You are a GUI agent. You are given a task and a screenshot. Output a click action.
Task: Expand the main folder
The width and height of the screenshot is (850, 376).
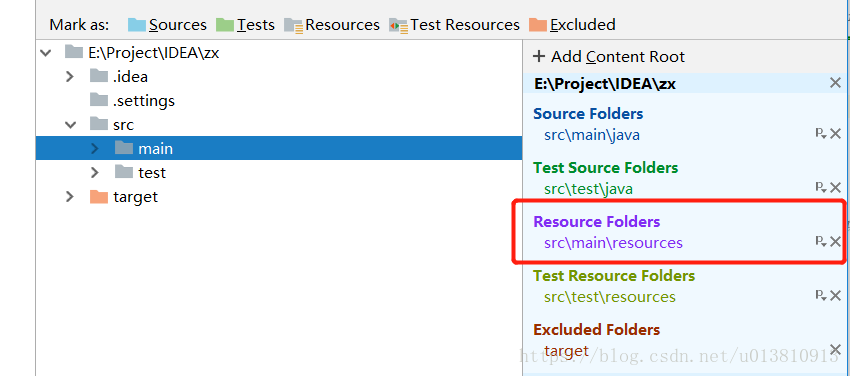point(95,148)
